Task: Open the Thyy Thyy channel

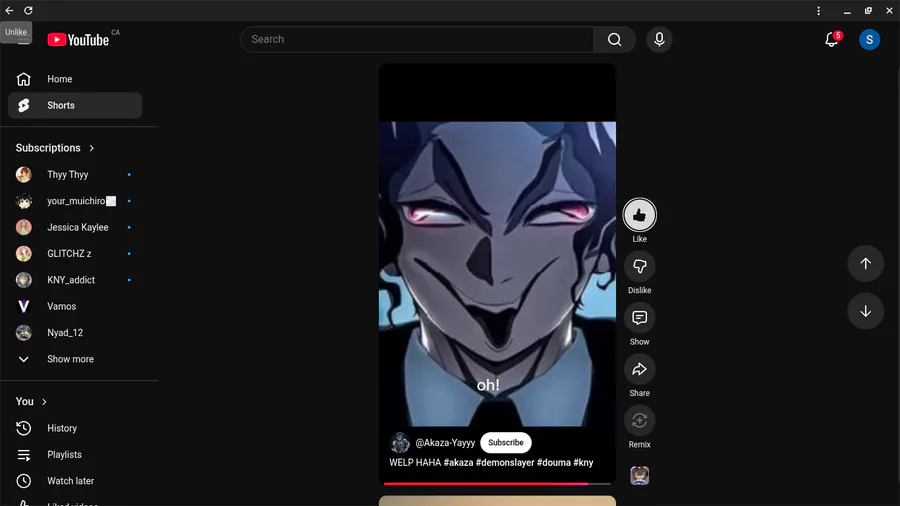Action: pos(75,174)
